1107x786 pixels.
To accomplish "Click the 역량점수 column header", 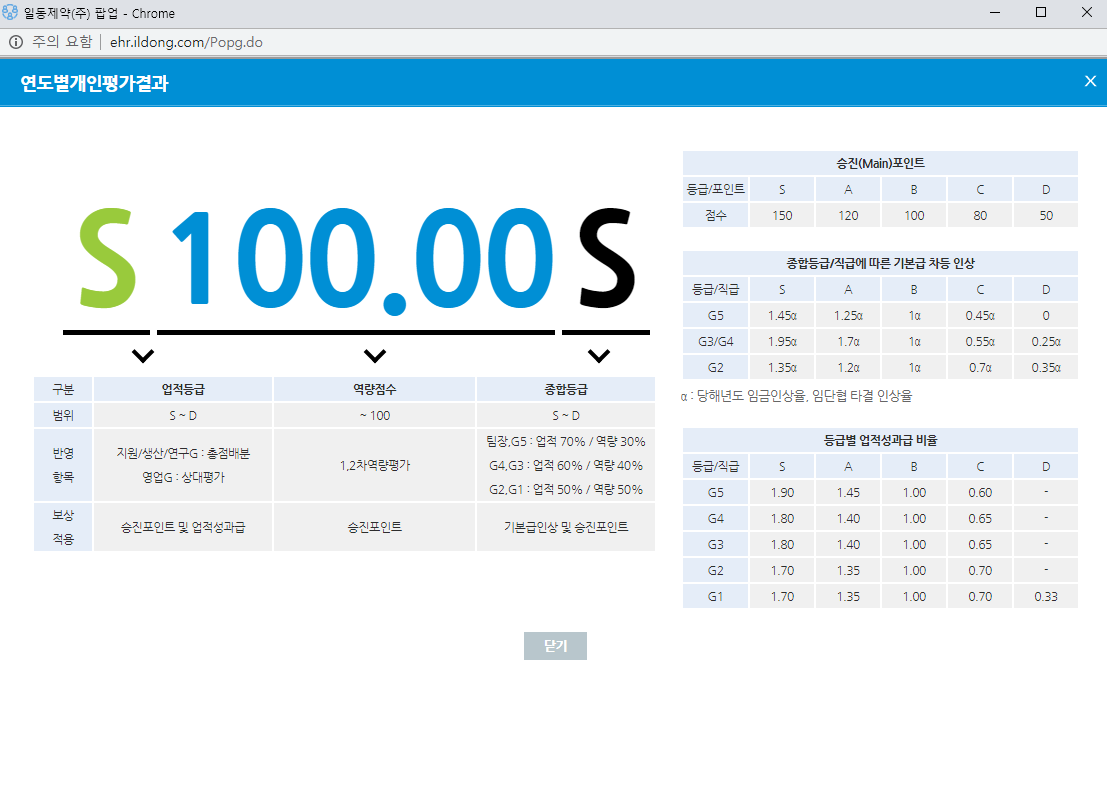I will pos(375,389).
